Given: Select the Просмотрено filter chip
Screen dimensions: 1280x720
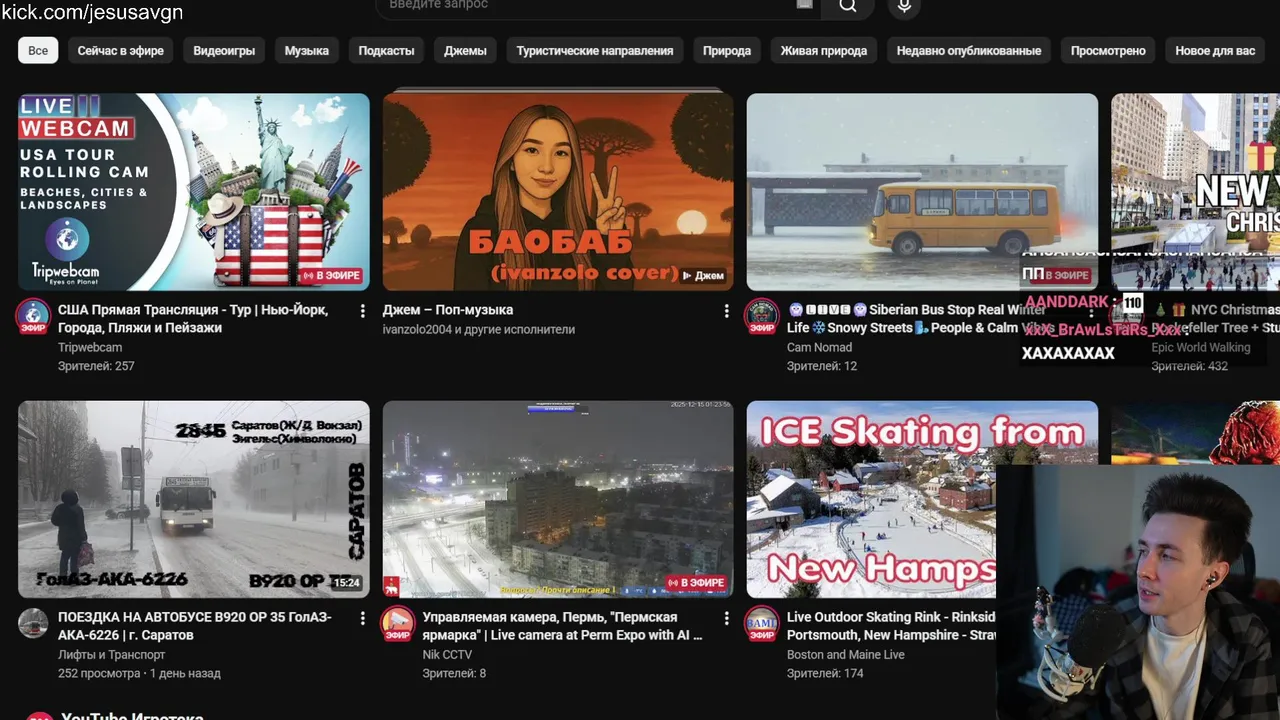Looking at the screenshot, I should [x=1108, y=50].
